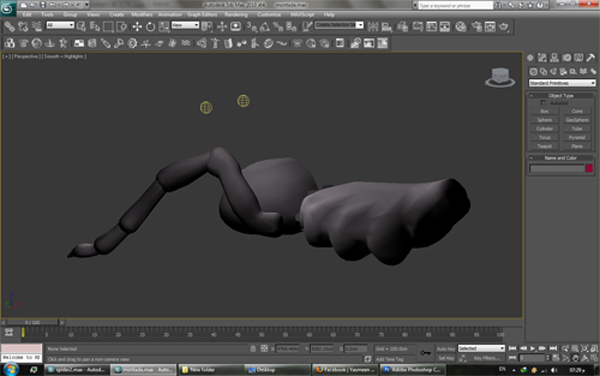The height and width of the screenshot is (376, 600).
Task: Click the Perspective viewport label menu
Action: coord(26,56)
